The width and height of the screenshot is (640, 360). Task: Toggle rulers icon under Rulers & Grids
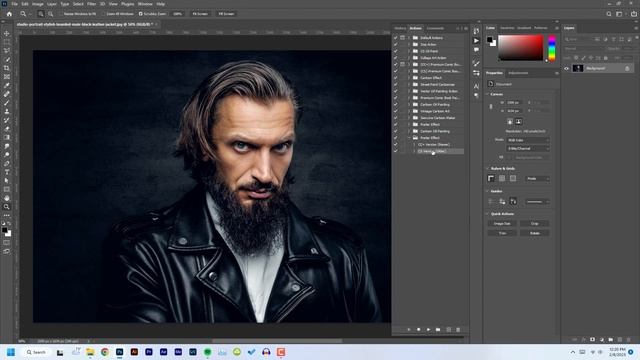(x=491, y=178)
